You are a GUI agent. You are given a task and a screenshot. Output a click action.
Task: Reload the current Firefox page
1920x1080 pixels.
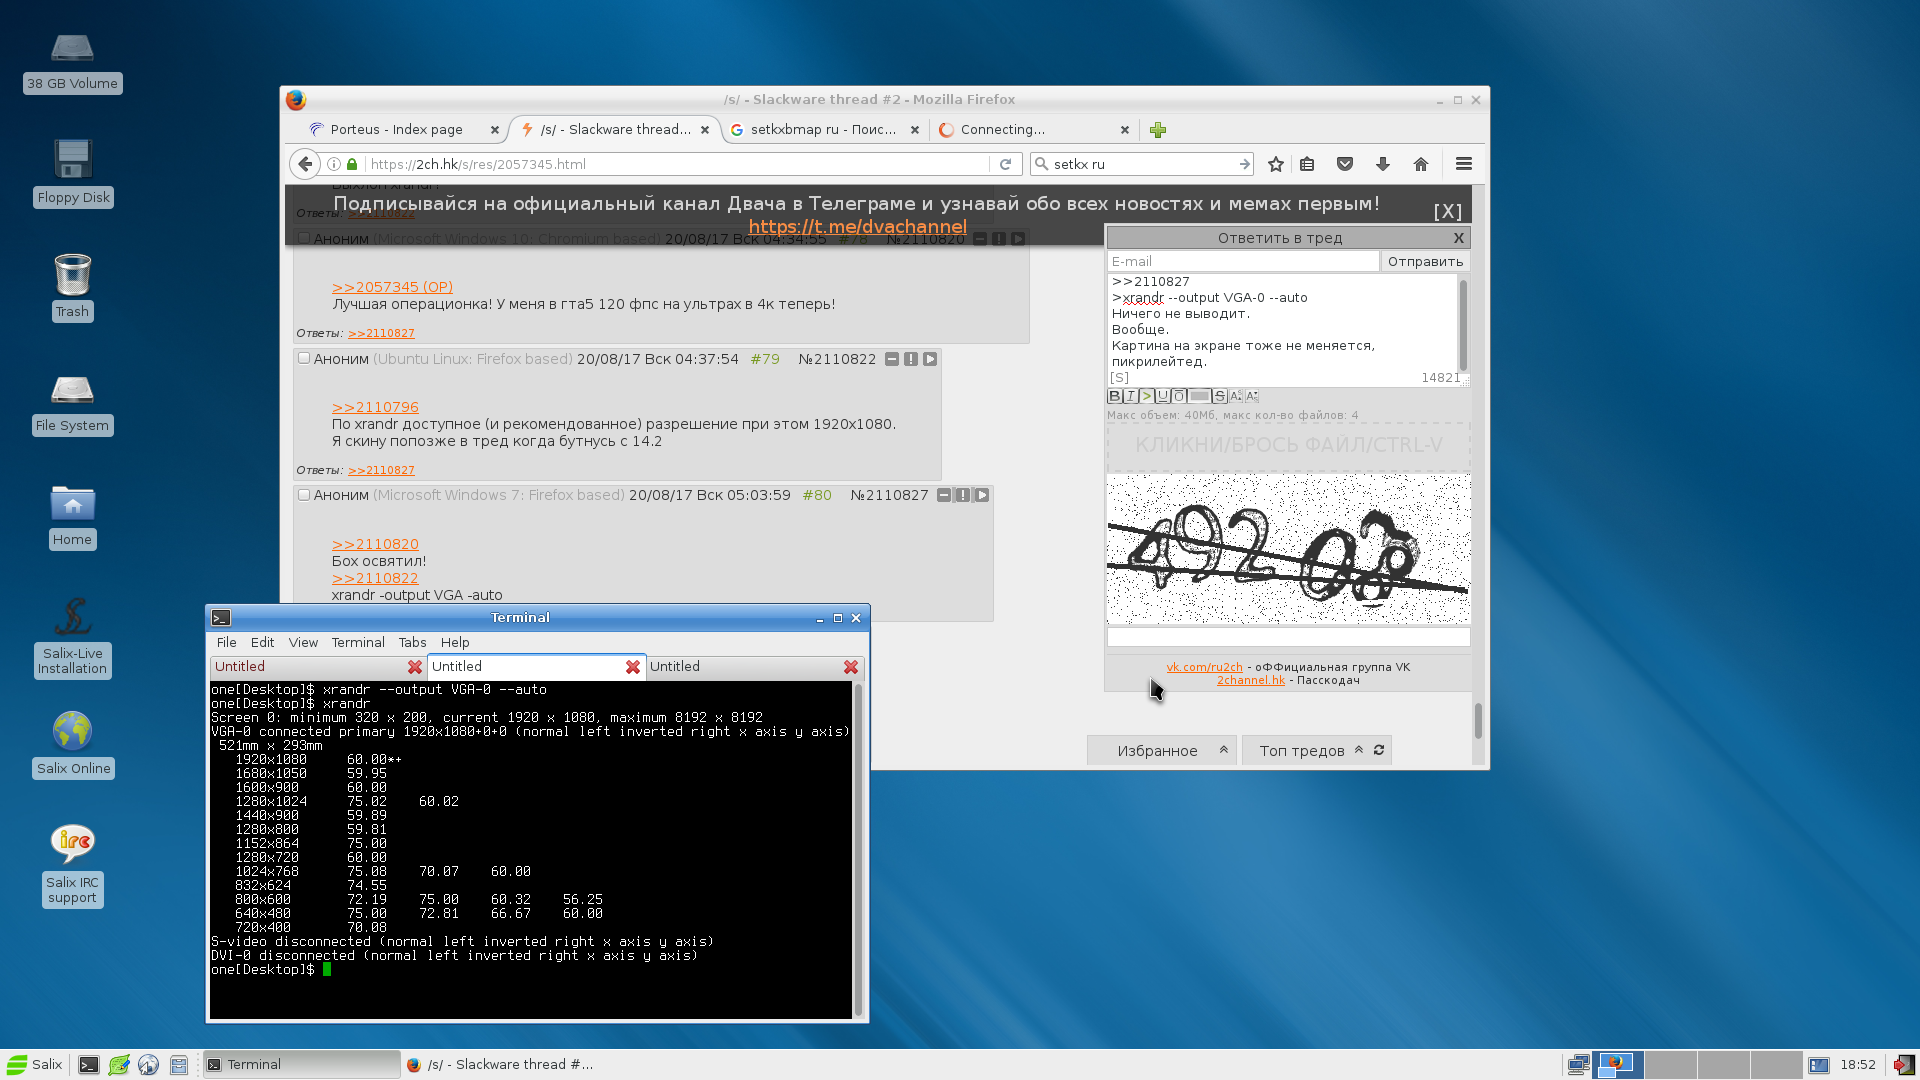pos(1005,164)
